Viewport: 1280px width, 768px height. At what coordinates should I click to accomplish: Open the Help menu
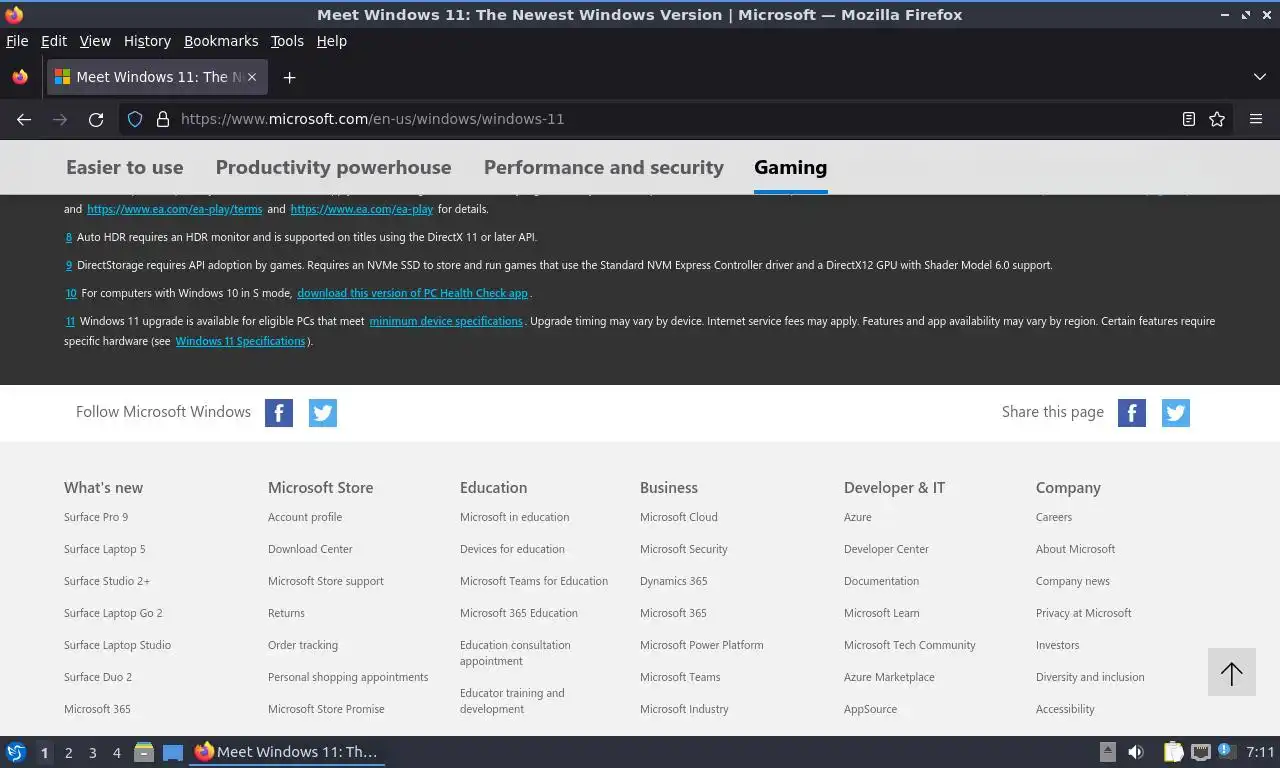click(332, 41)
